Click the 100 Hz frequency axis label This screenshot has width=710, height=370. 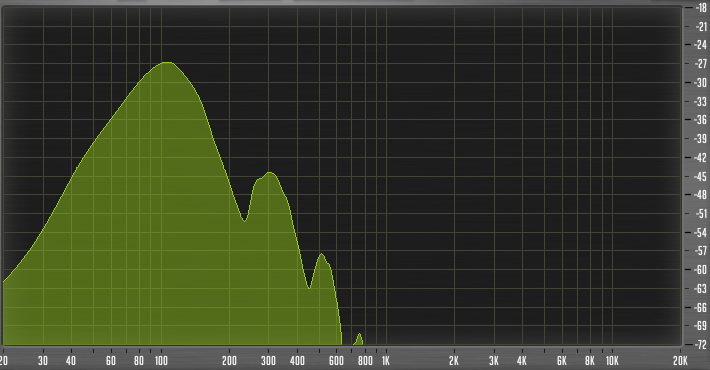pyautogui.click(x=161, y=361)
